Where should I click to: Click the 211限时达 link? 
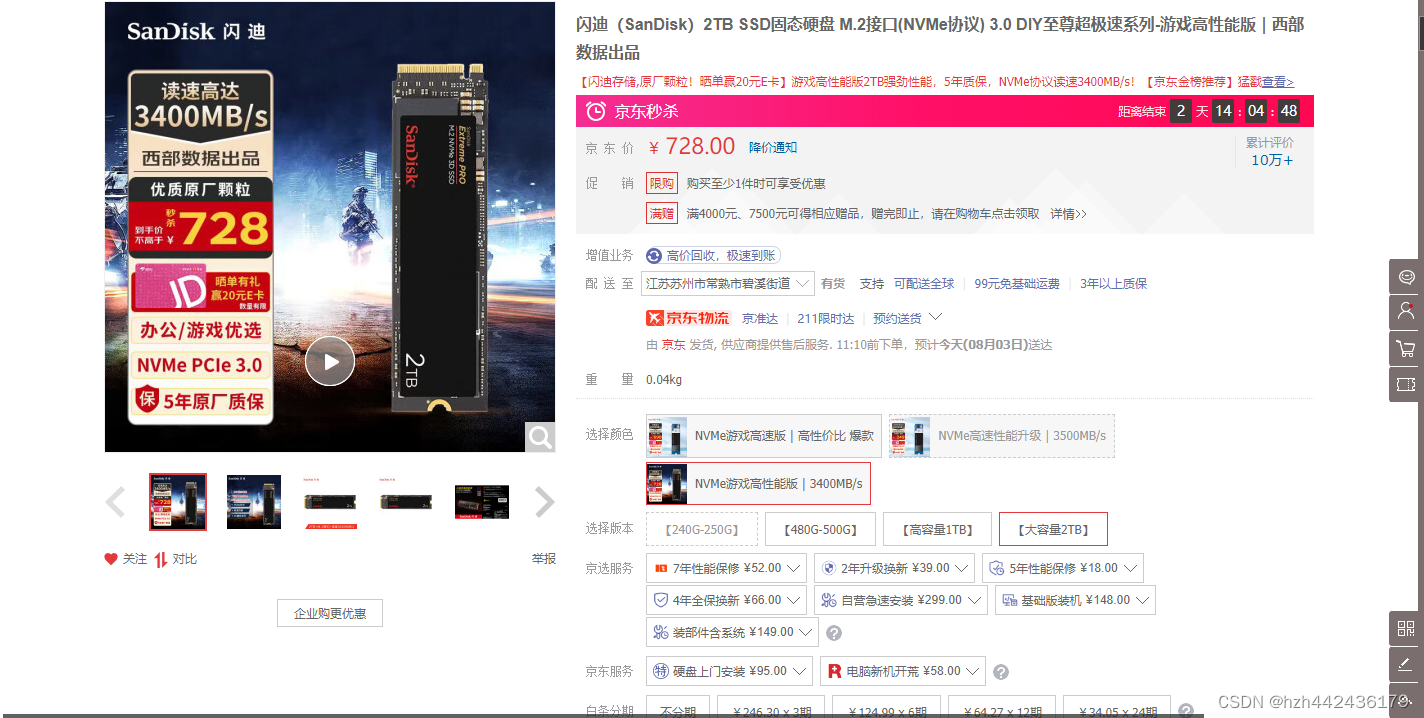826,318
